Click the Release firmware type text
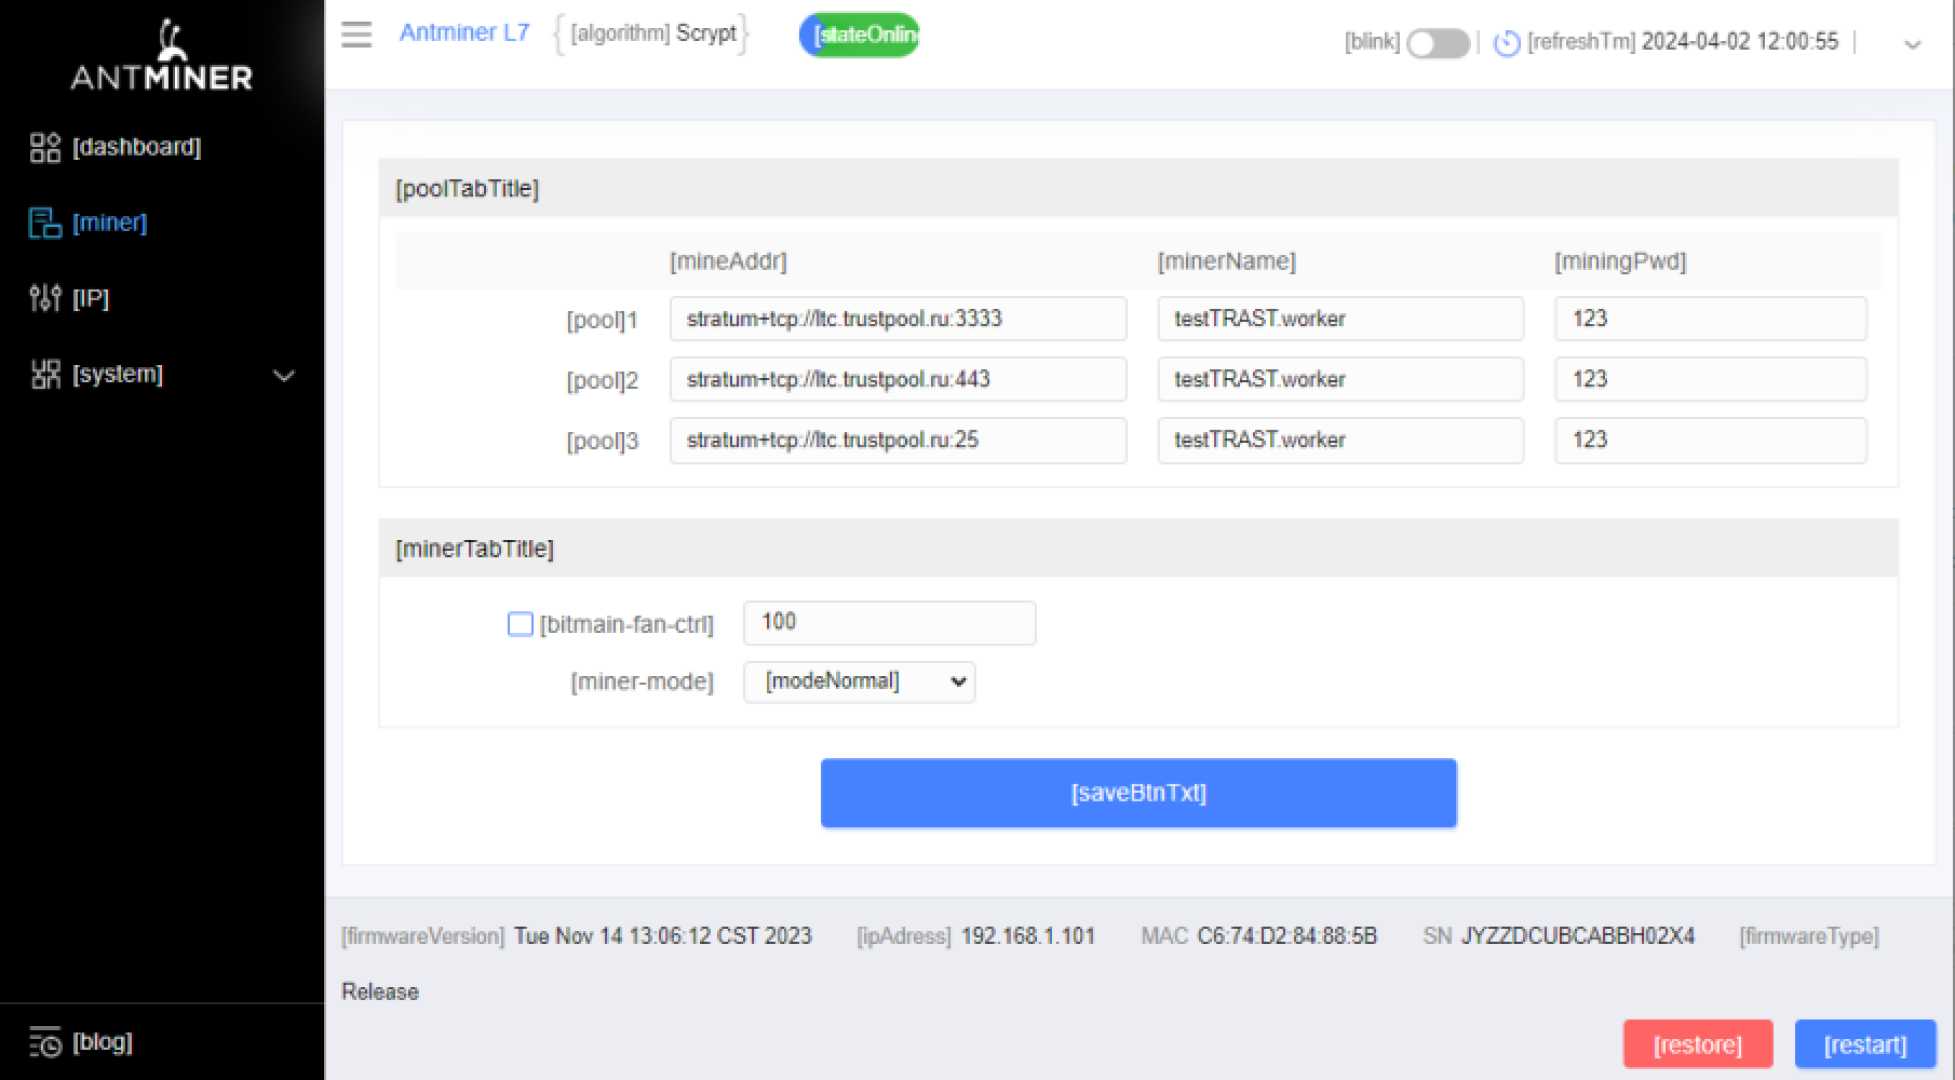 pyautogui.click(x=380, y=992)
